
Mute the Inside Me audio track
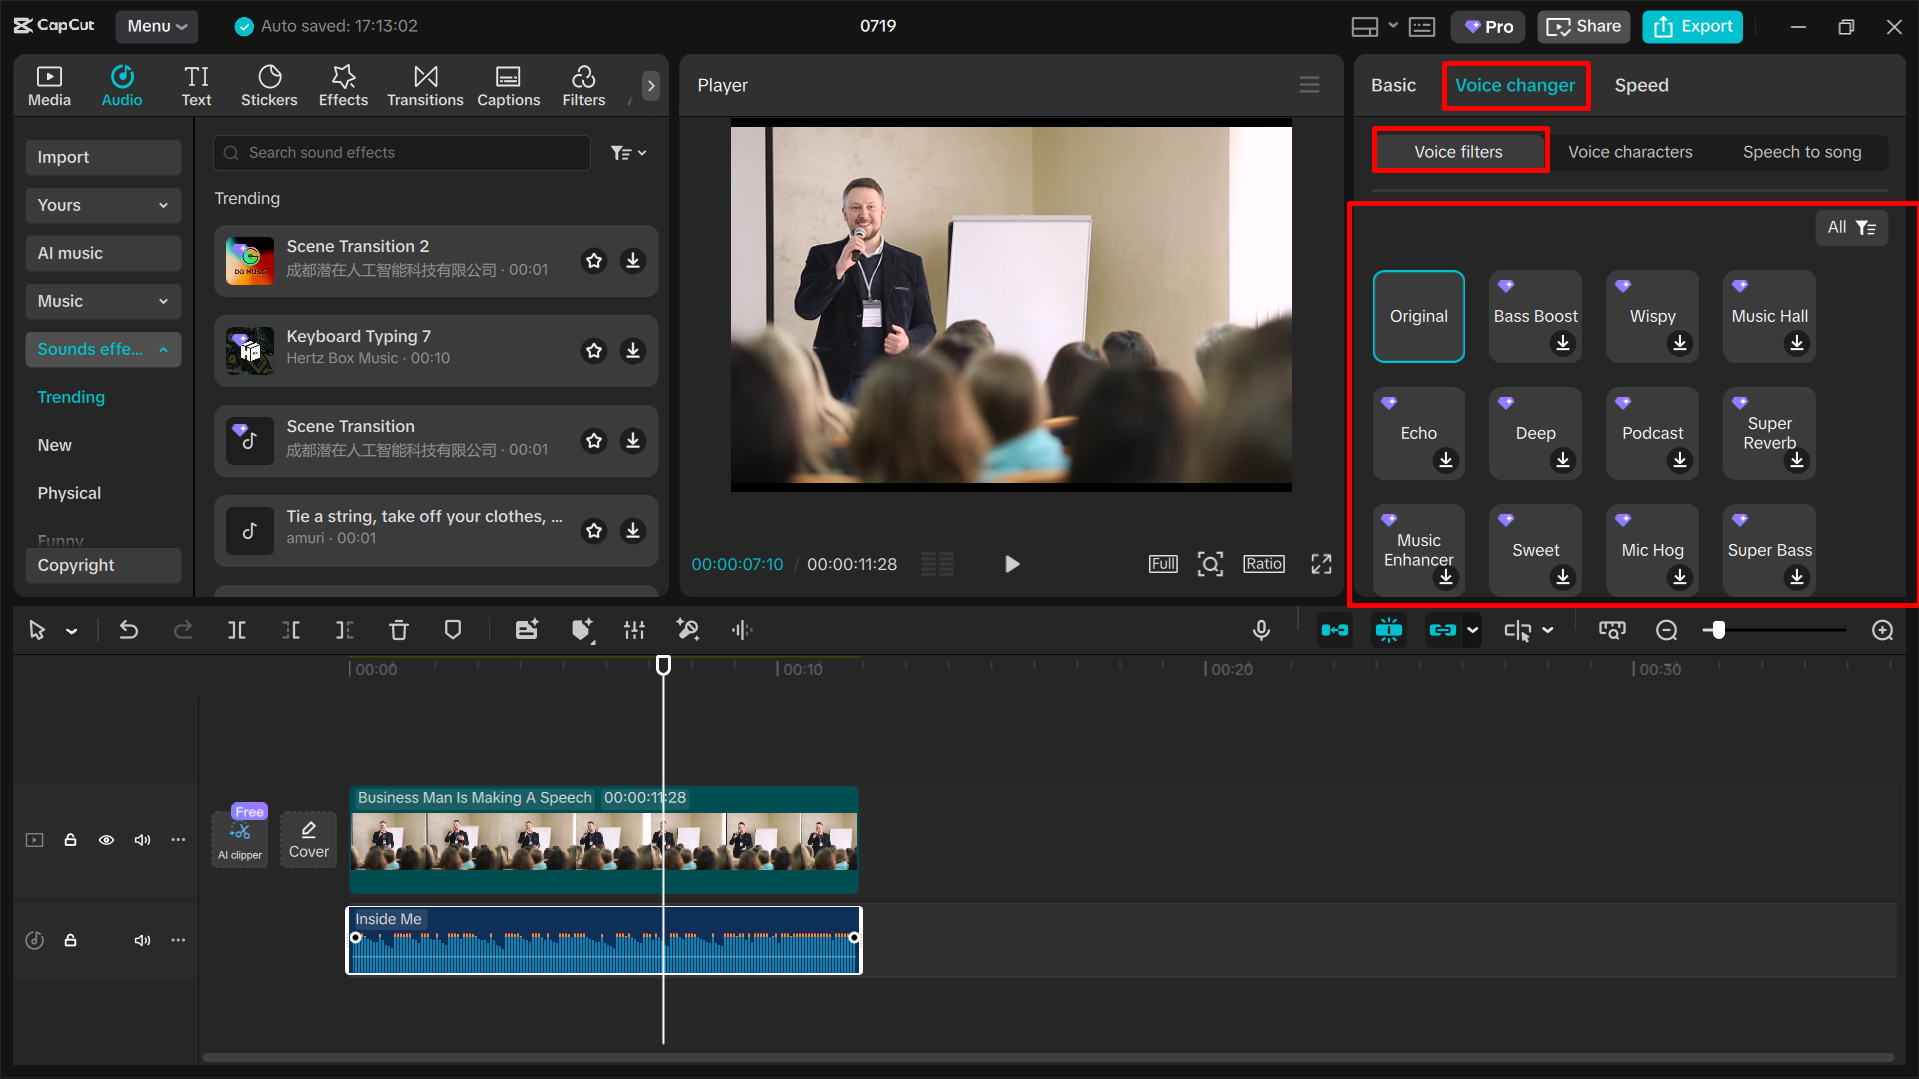pos(142,940)
